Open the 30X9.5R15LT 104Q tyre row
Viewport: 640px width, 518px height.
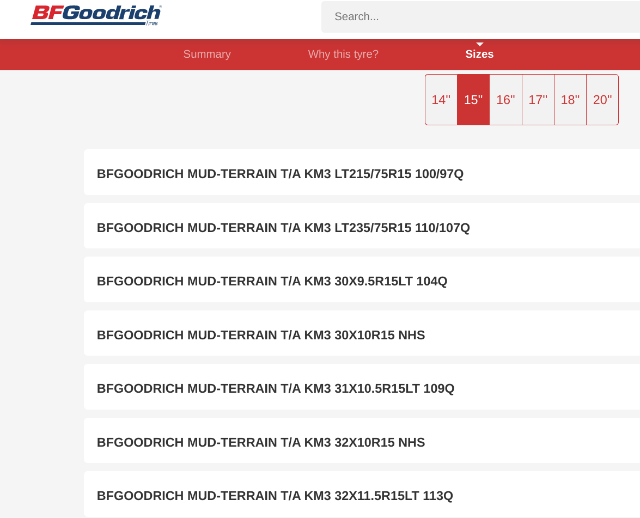pos(362,280)
